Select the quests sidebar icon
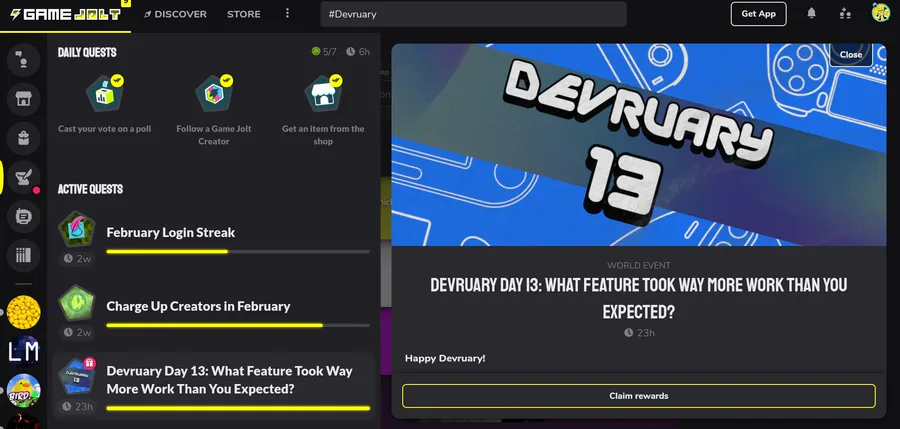Viewport: 900px width, 429px height. [24, 177]
